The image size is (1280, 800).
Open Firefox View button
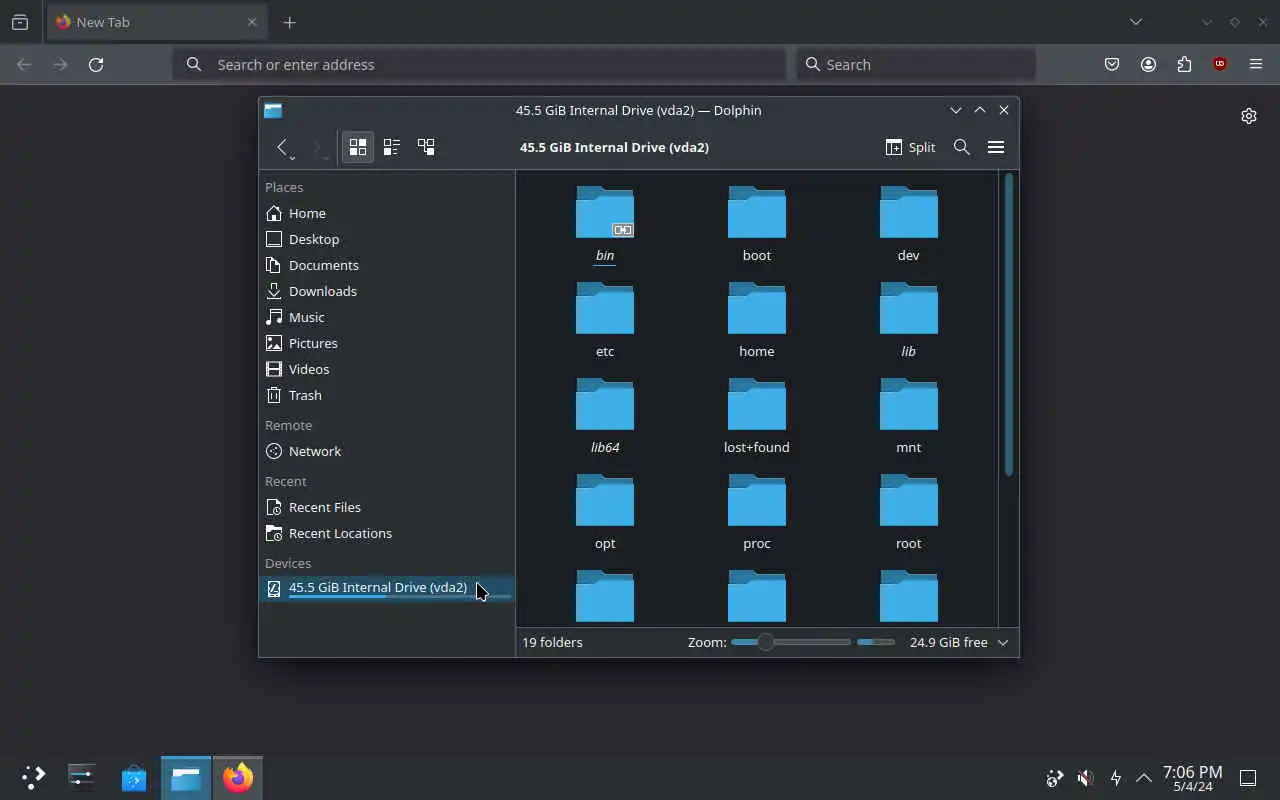point(20,22)
